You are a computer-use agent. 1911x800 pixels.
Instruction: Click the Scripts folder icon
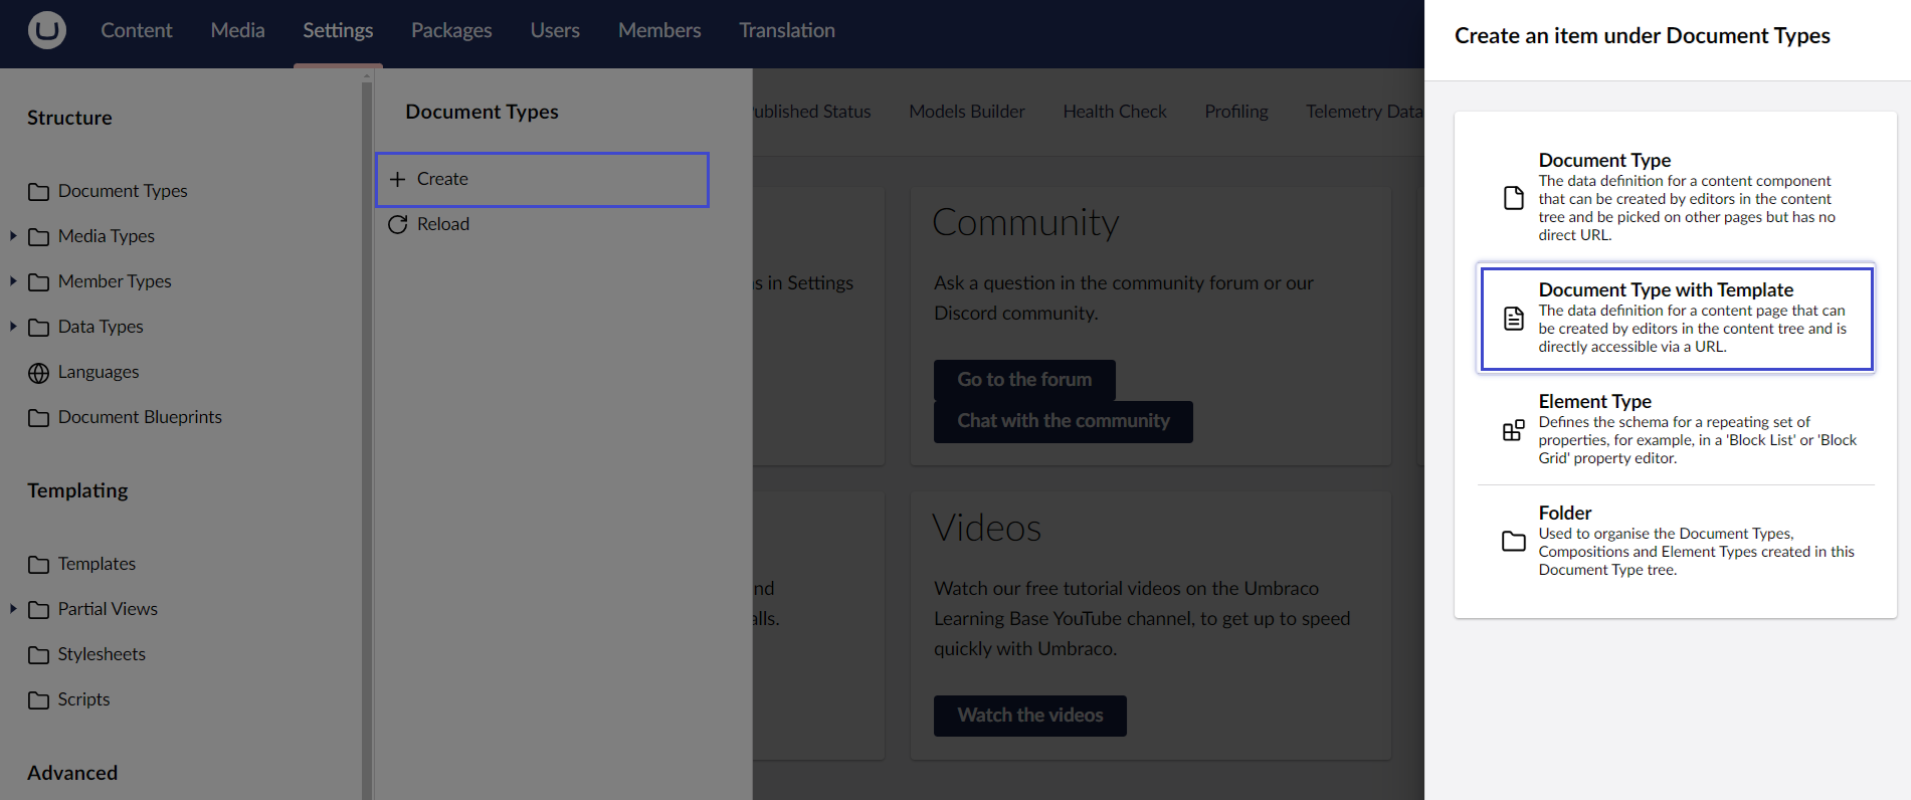point(38,700)
